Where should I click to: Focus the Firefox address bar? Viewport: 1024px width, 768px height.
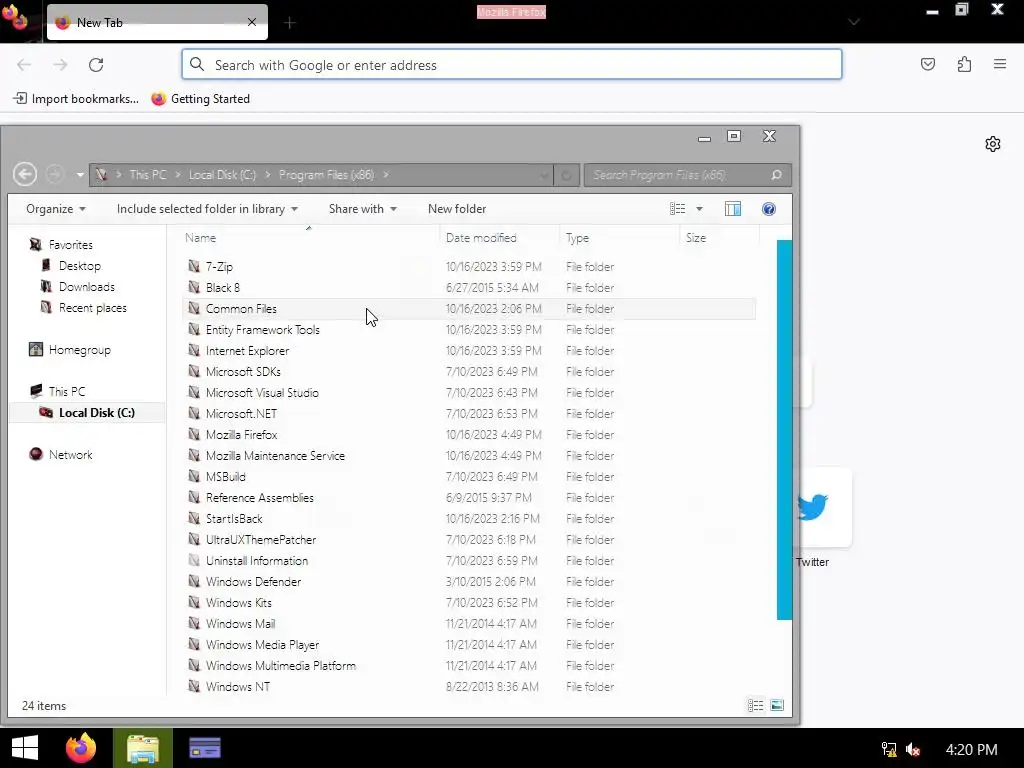point(511,65)
